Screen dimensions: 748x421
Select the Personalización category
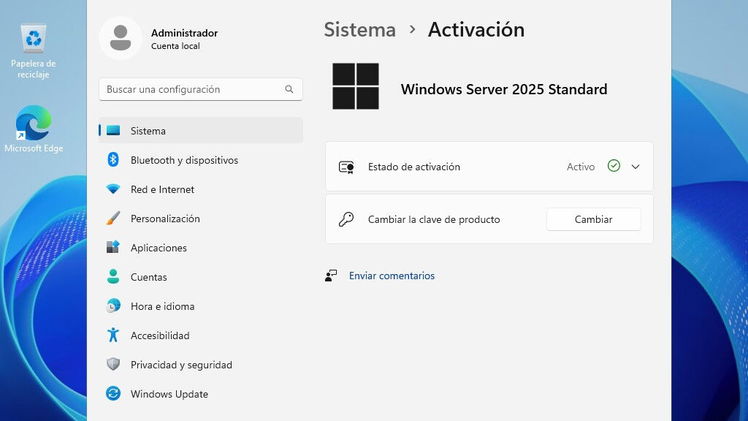[200, 218]
